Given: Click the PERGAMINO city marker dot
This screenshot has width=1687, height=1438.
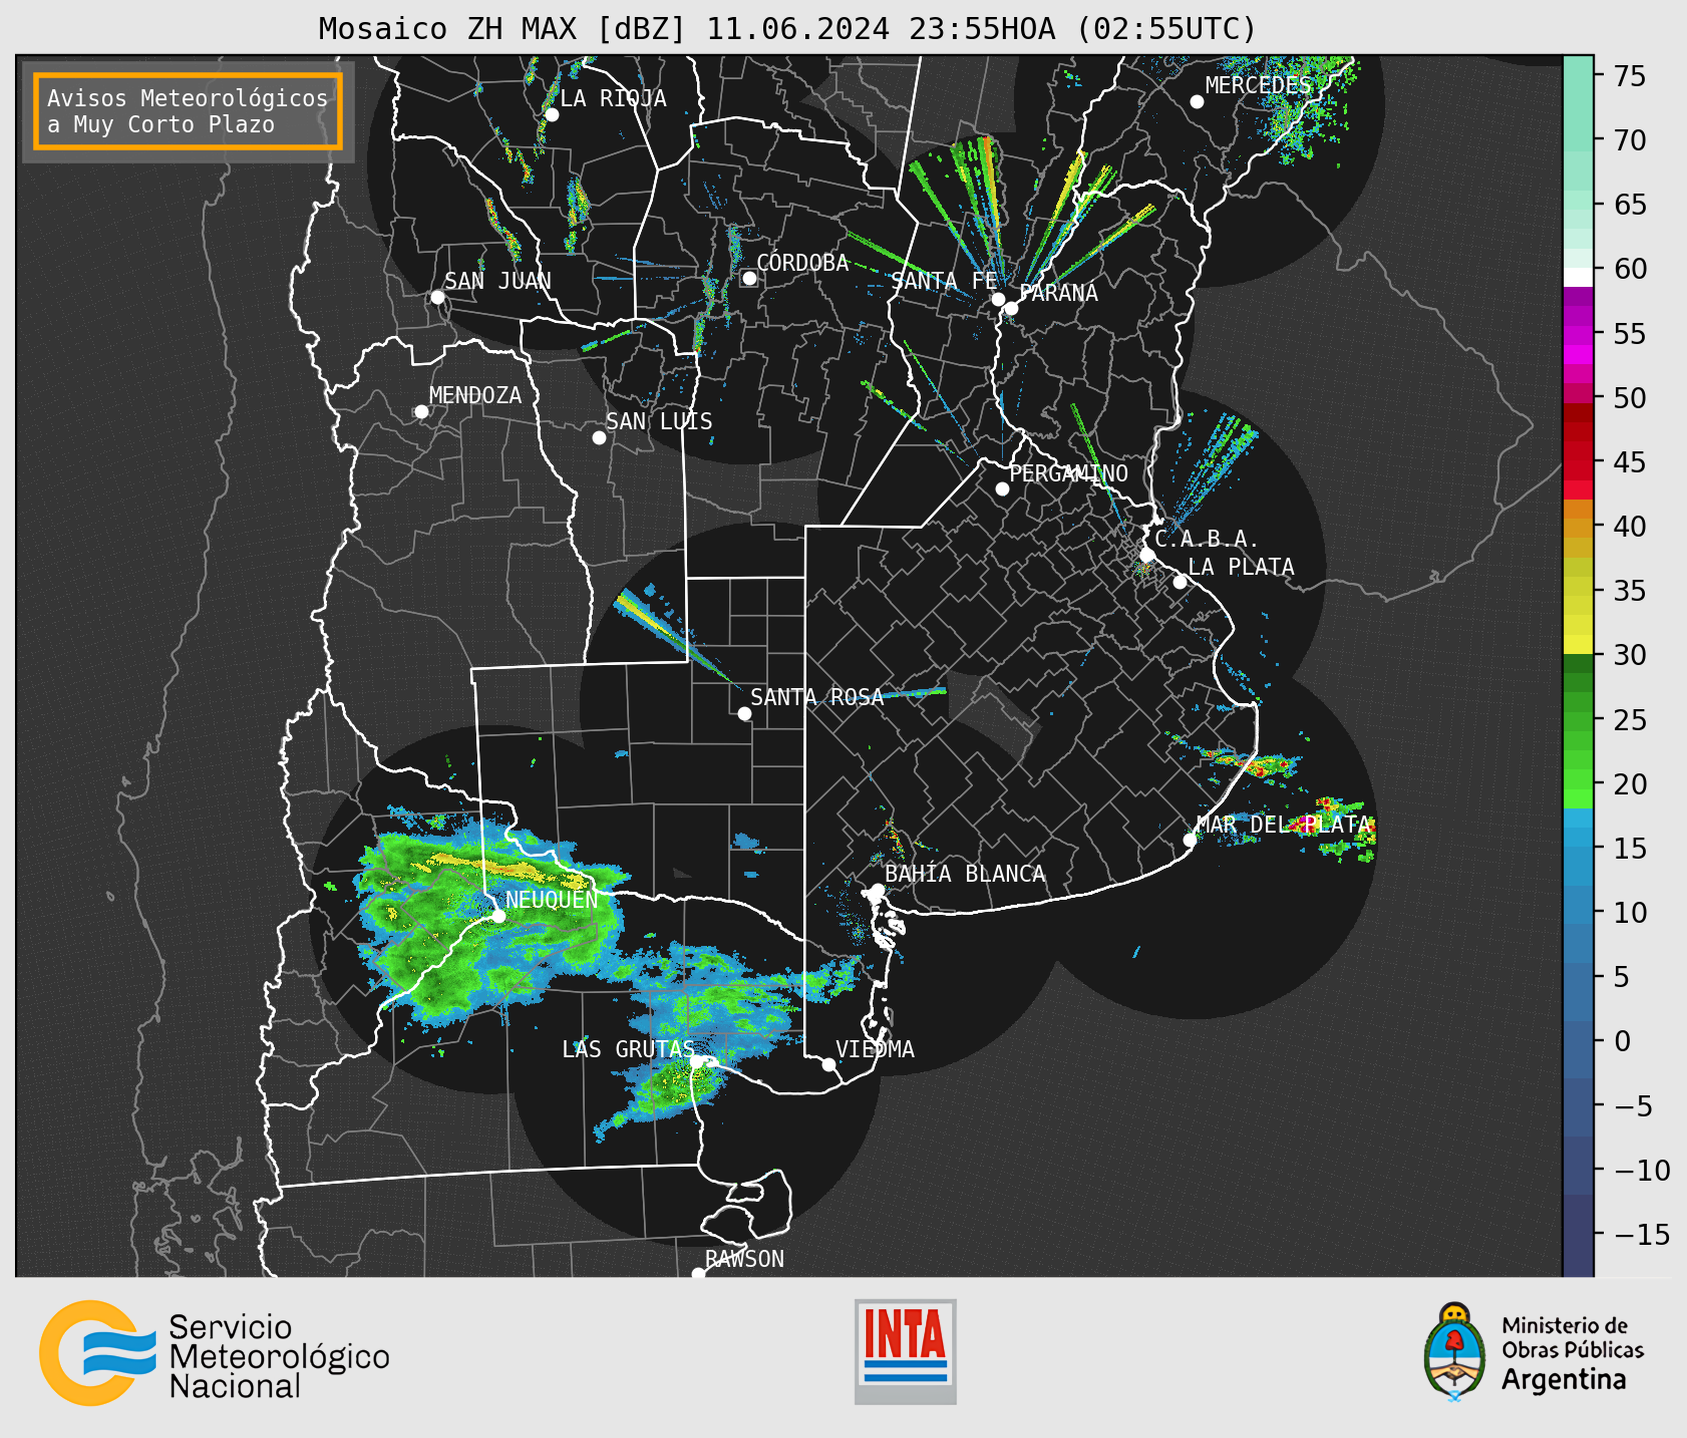Looking at the screenshot, I should point(1002,489).
